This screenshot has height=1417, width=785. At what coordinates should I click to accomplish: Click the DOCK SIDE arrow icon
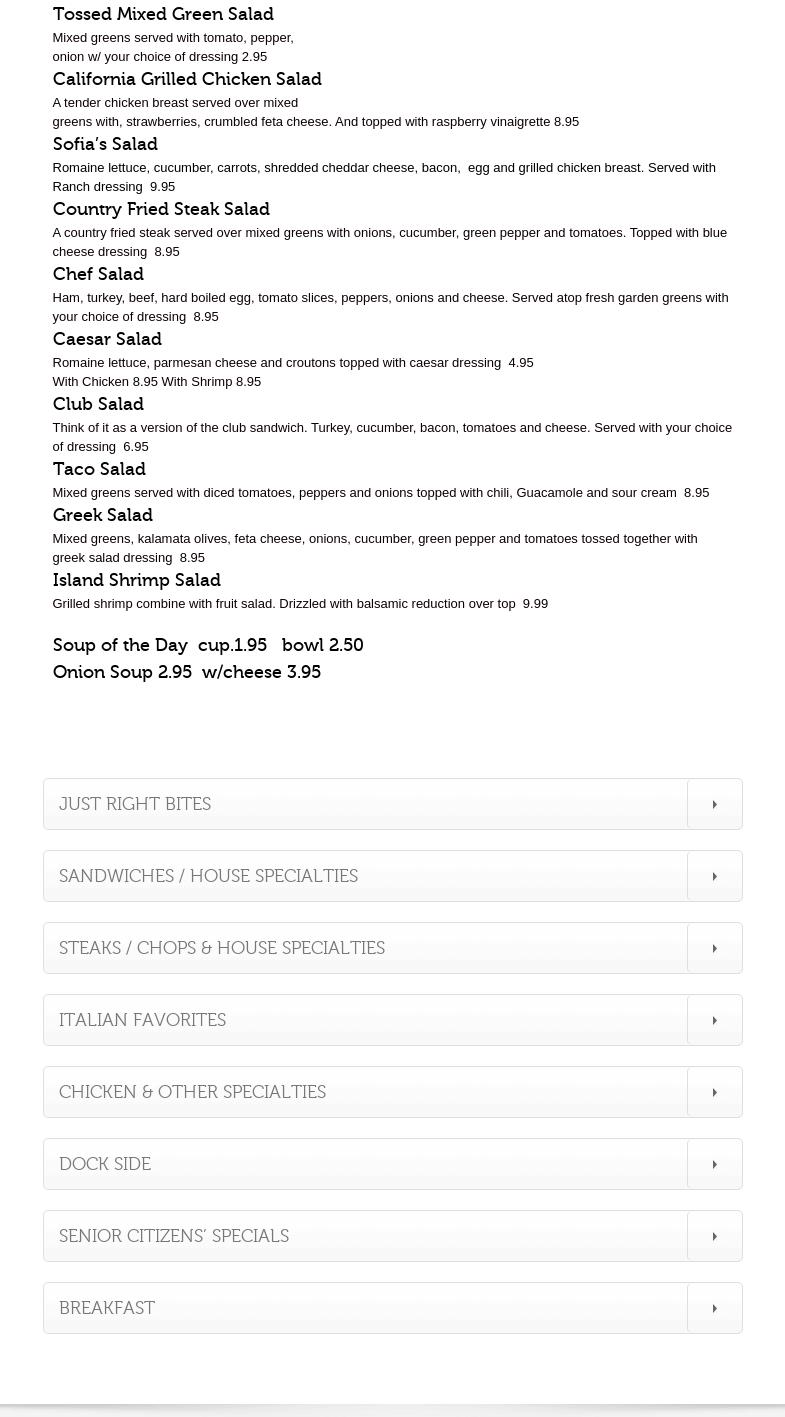point(714,1164)
